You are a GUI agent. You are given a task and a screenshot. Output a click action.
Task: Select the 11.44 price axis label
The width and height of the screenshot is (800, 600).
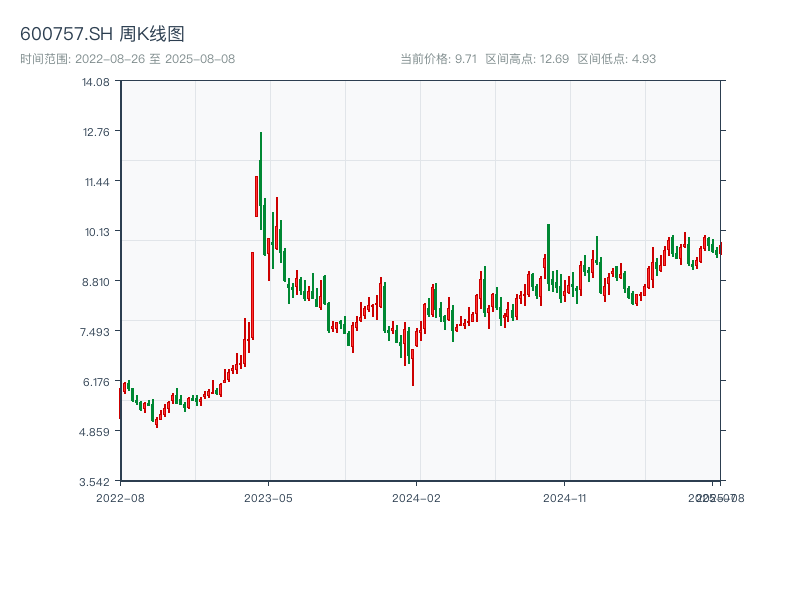click(95, 182)
